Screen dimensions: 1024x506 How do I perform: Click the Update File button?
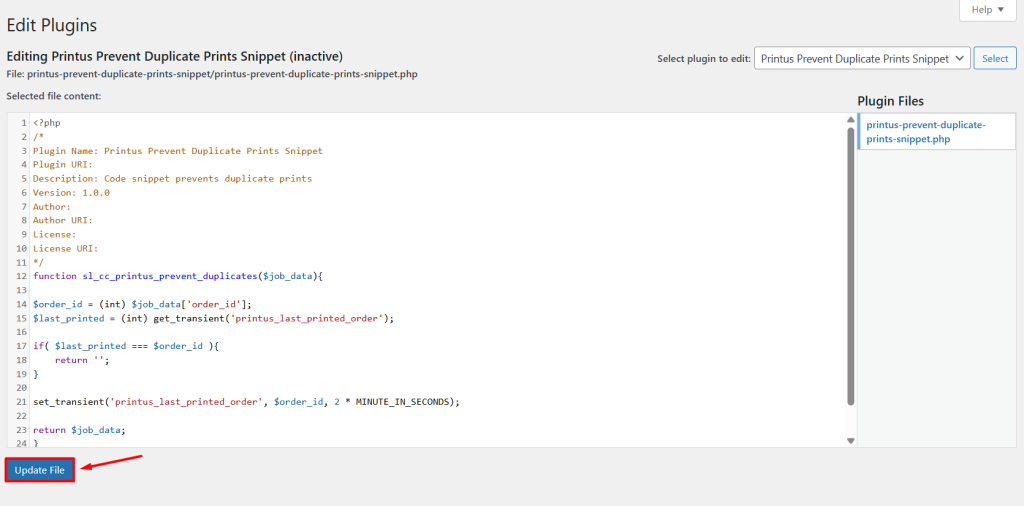pyautogui.click(x=40, y=470)
